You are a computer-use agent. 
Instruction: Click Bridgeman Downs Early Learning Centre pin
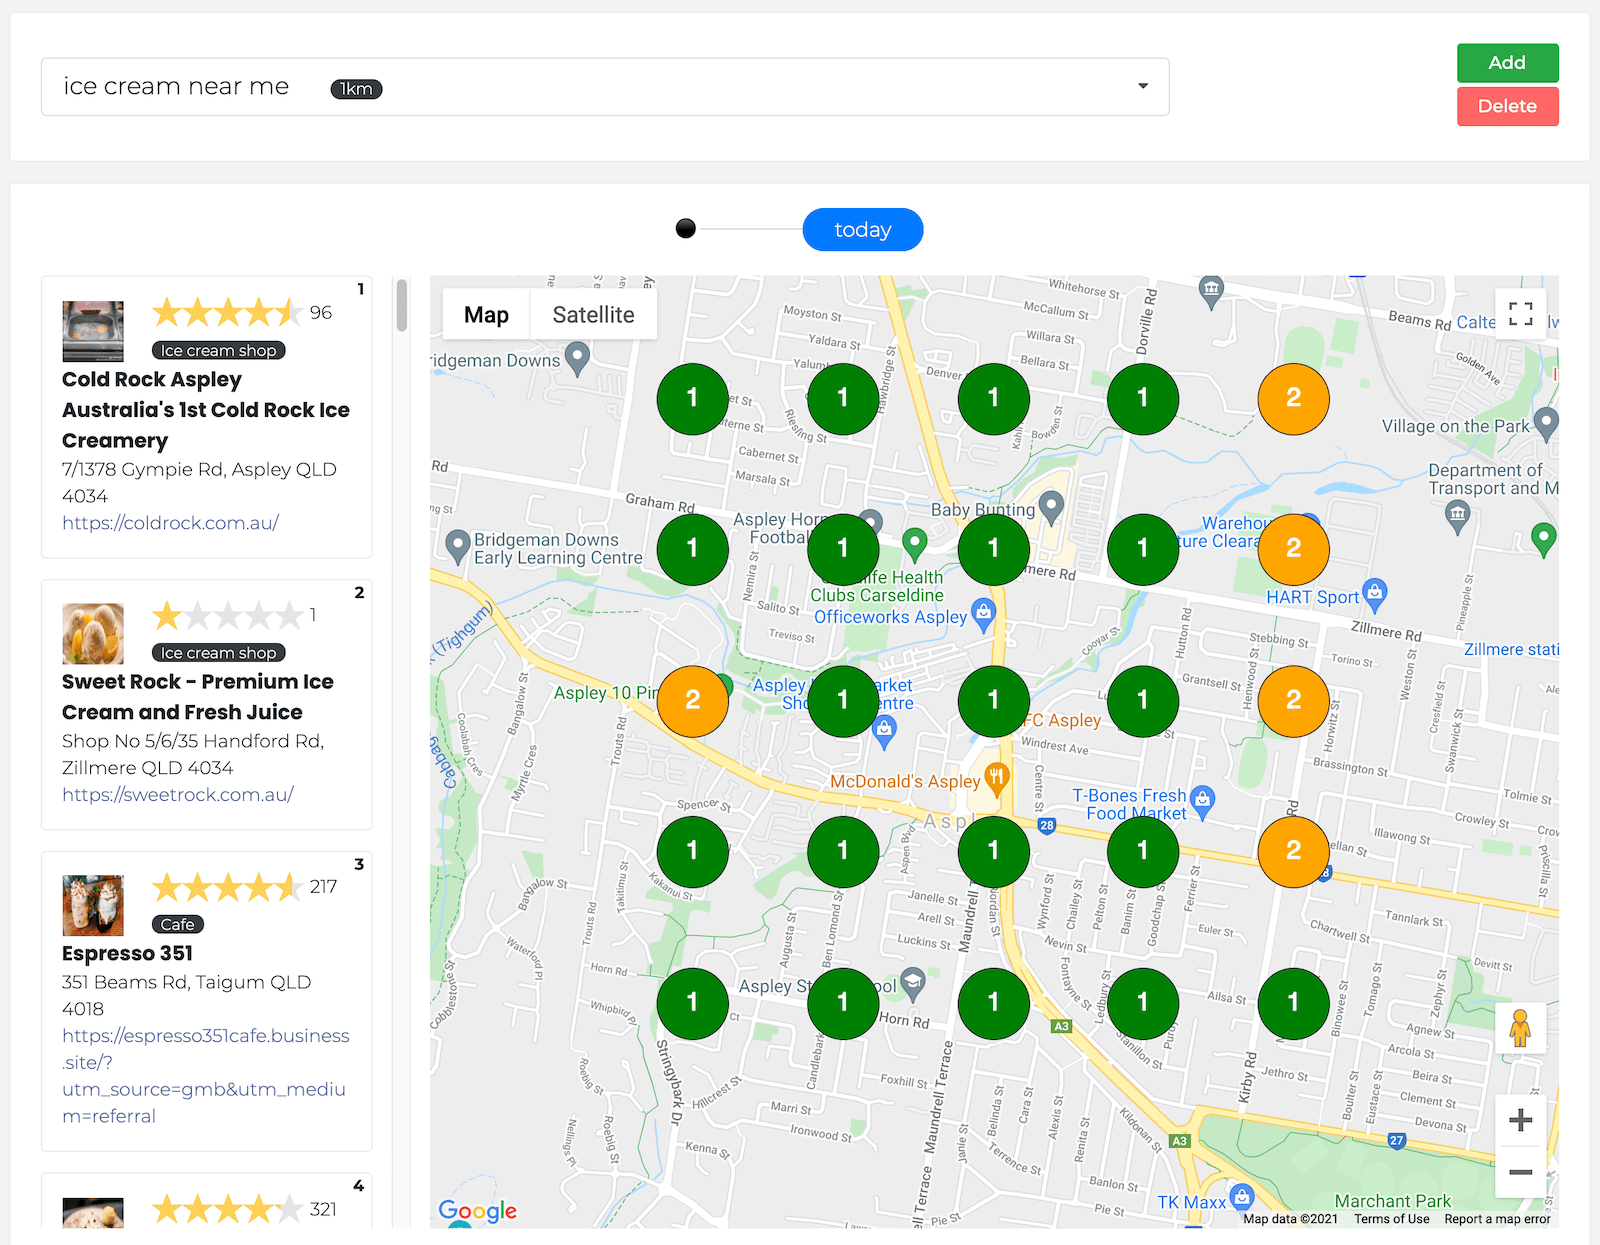coord(457,547)
